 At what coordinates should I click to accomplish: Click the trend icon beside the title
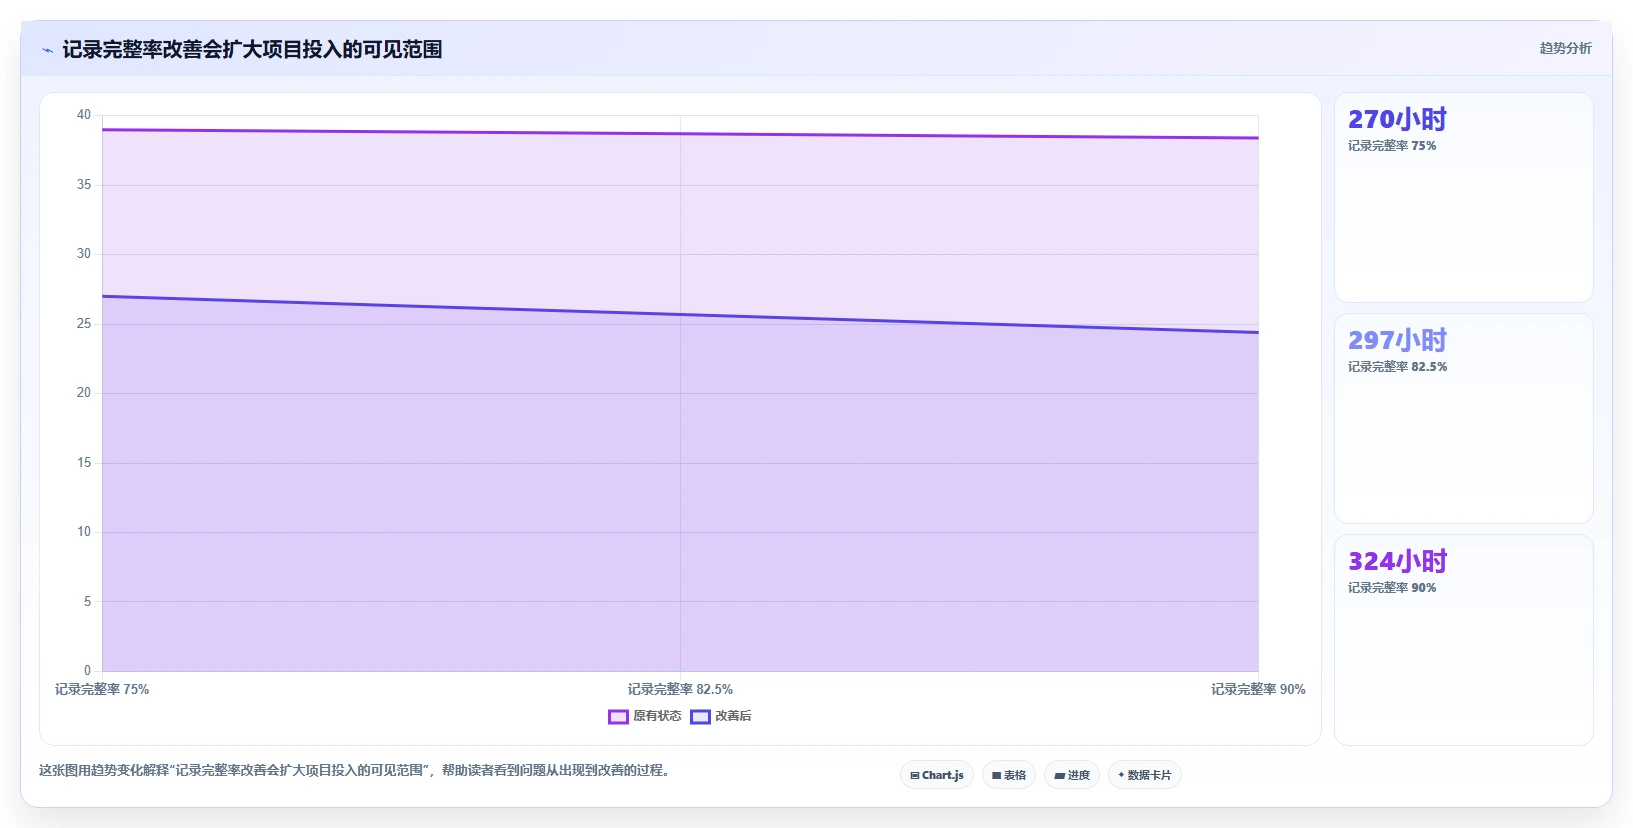tap(47, 50)
